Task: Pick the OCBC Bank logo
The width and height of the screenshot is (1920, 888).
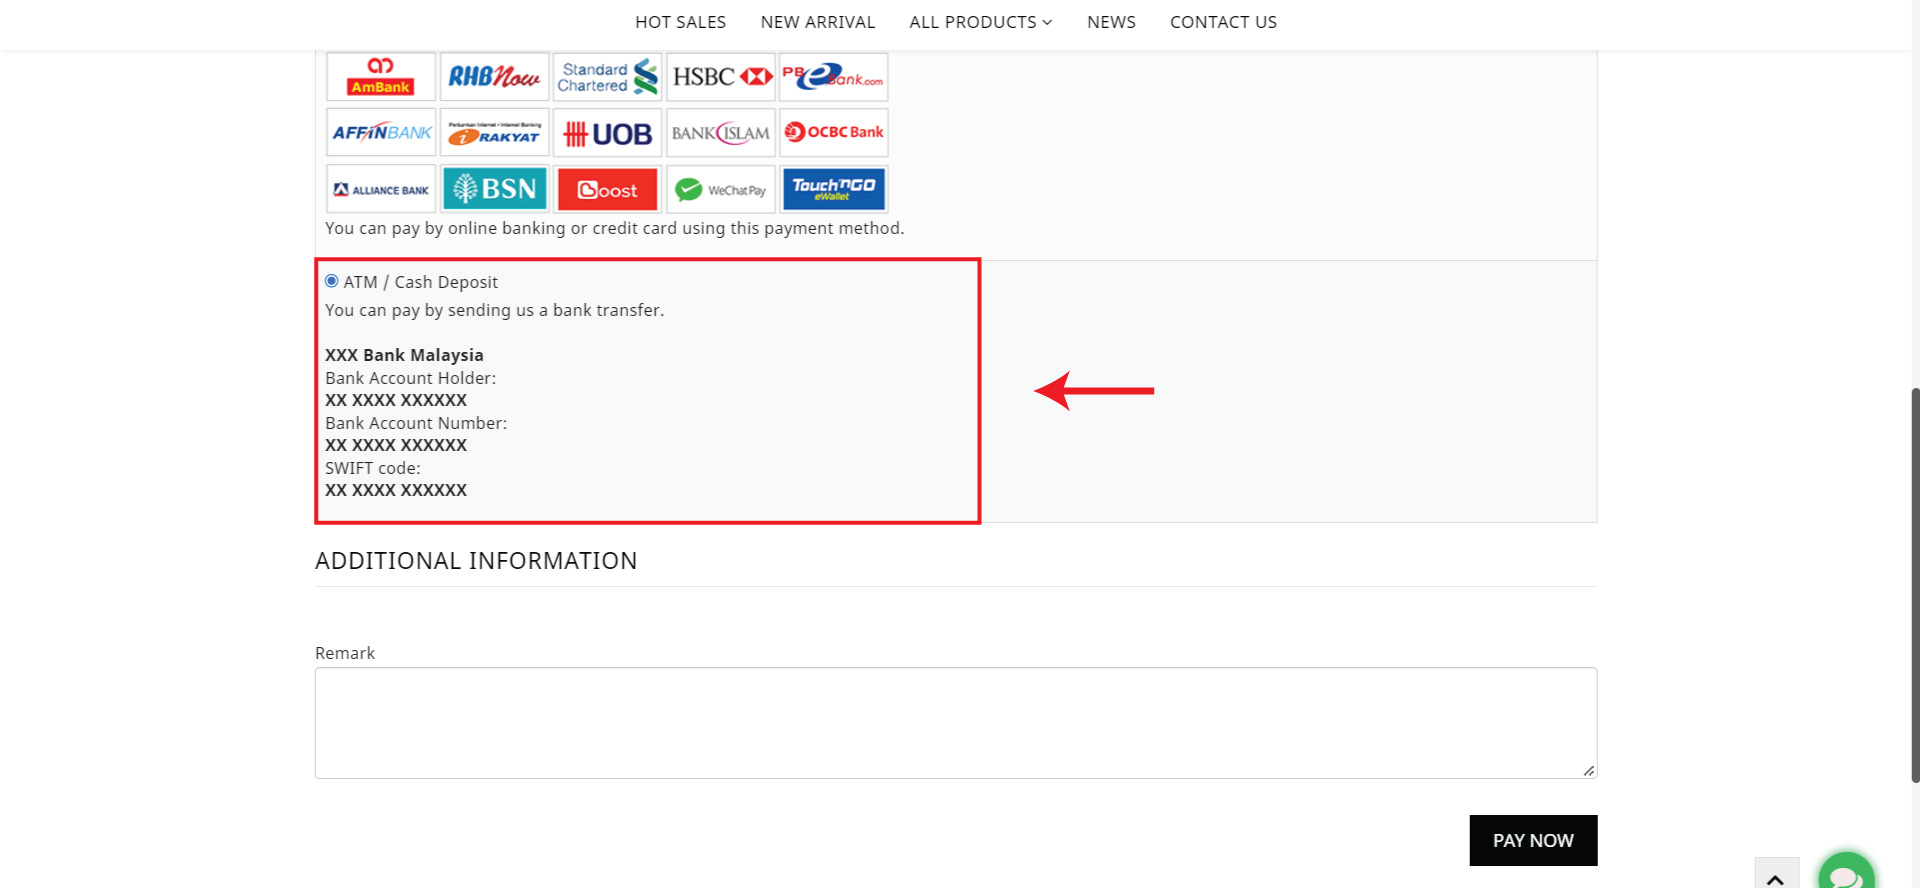Action: pyautogui.click(x=834, y=133)
